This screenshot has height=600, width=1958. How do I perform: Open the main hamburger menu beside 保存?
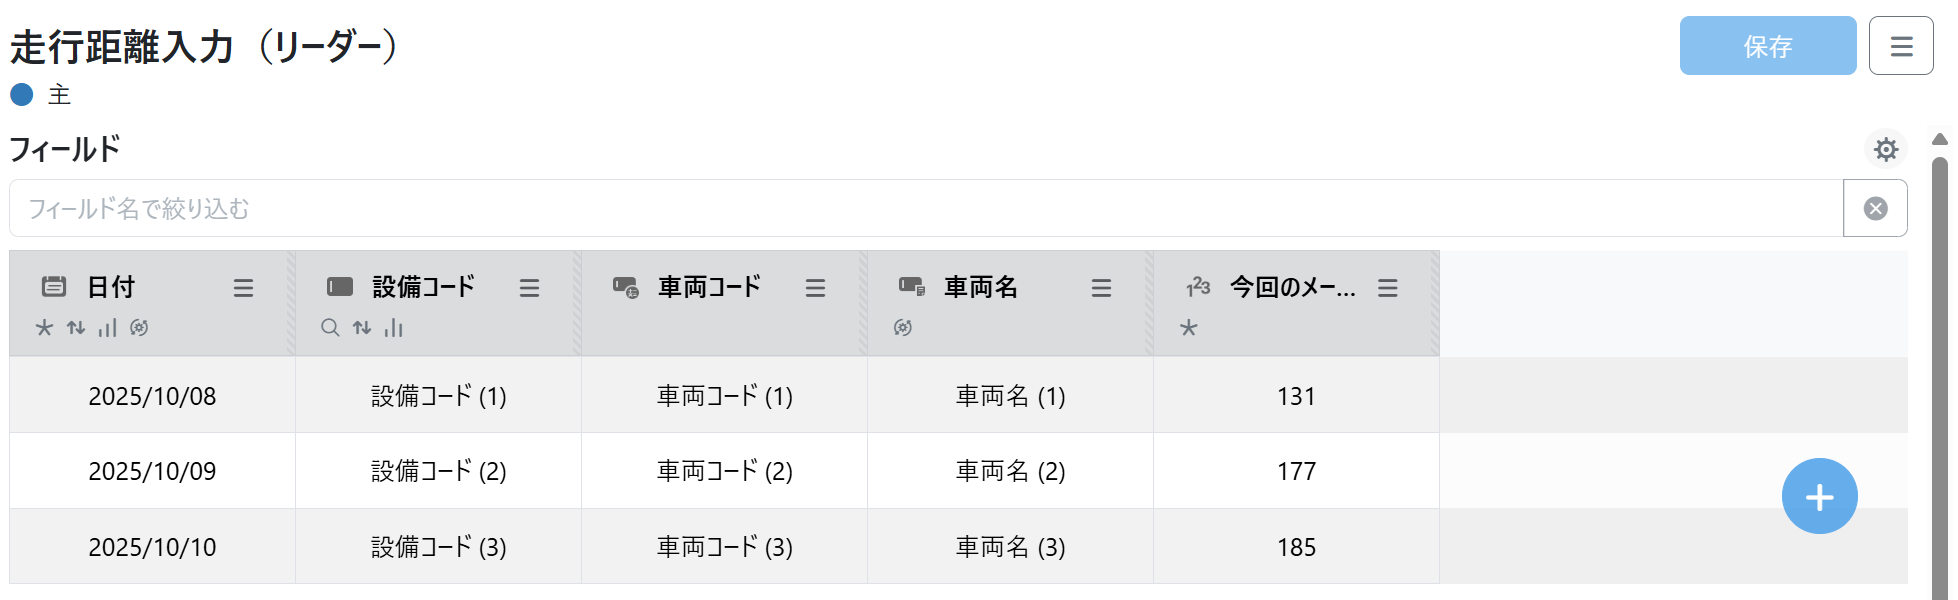1901,46
